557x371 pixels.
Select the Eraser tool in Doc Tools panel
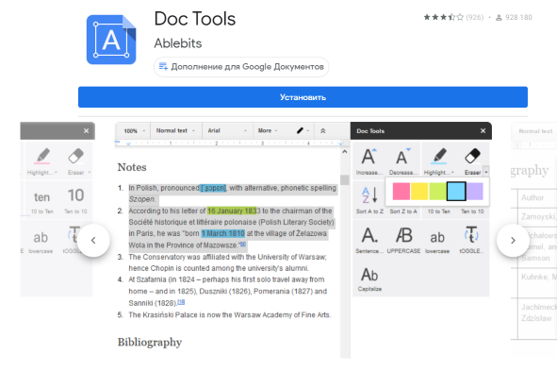click(x=472, y=156)
